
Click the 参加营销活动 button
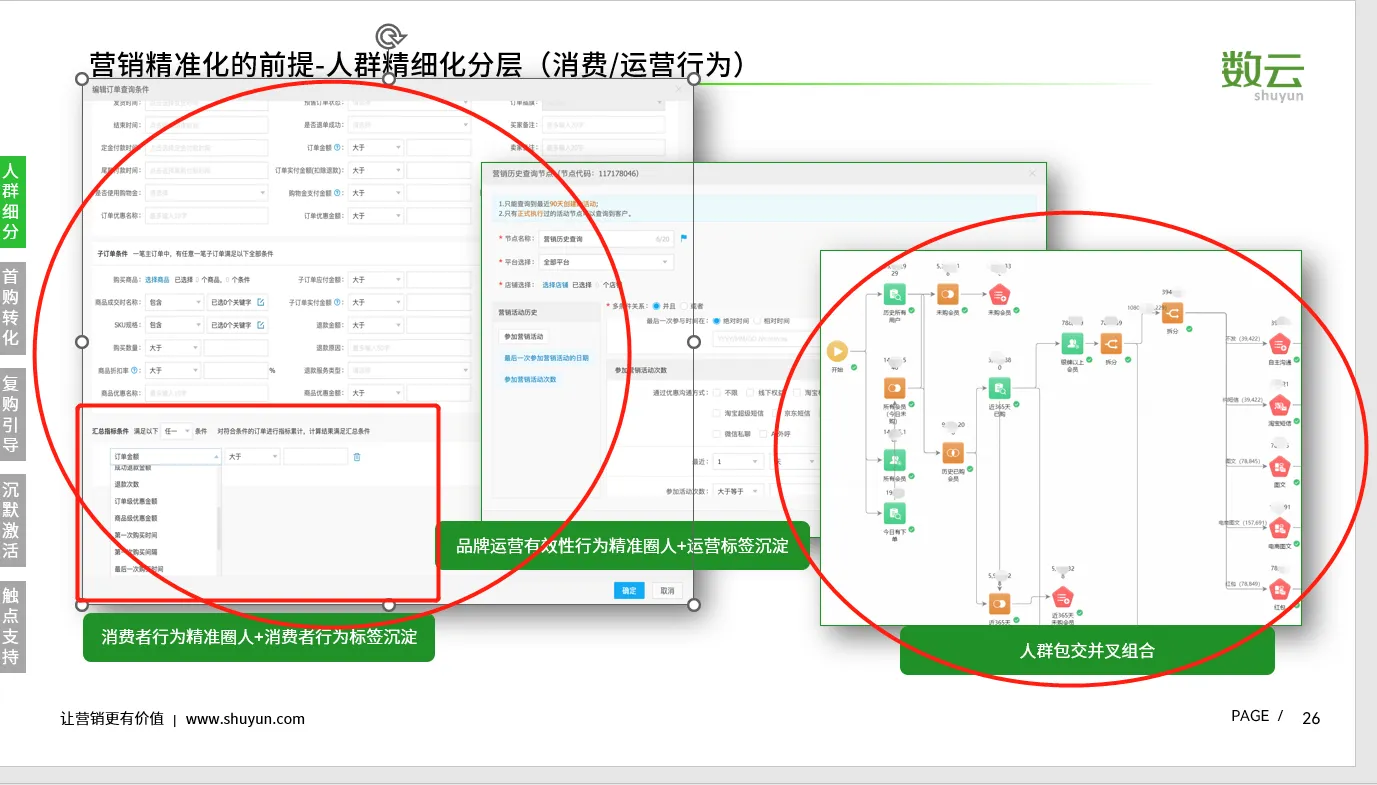coord(523,336)
